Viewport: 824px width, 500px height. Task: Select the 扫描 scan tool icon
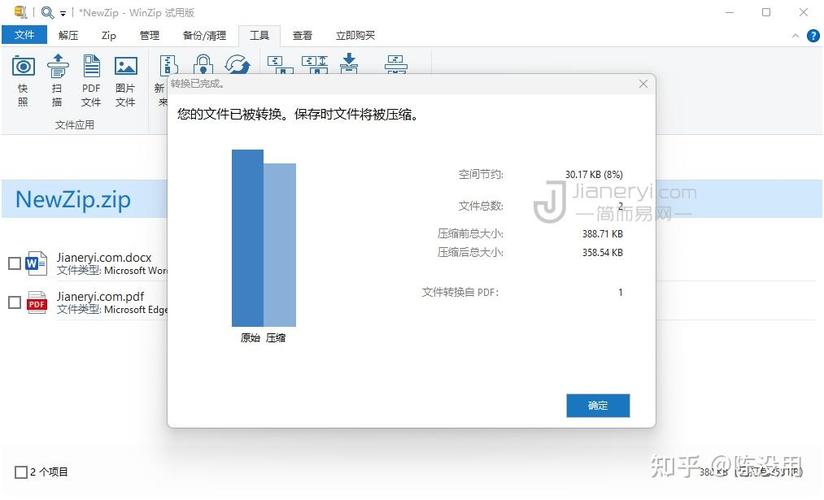point(57,66)
